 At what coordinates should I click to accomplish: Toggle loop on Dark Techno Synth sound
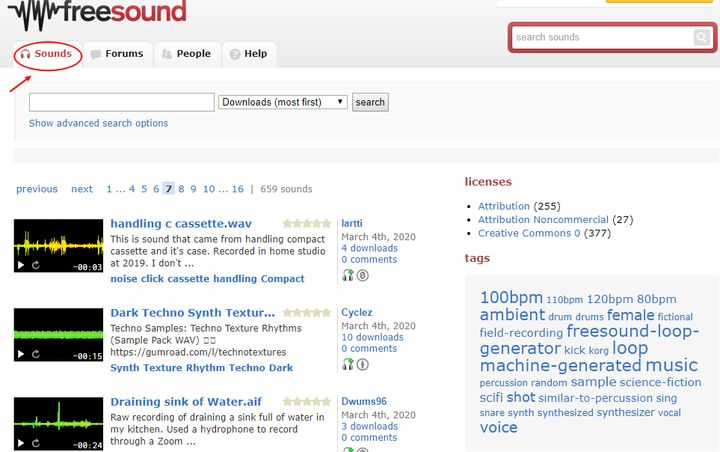pos(36,355)
